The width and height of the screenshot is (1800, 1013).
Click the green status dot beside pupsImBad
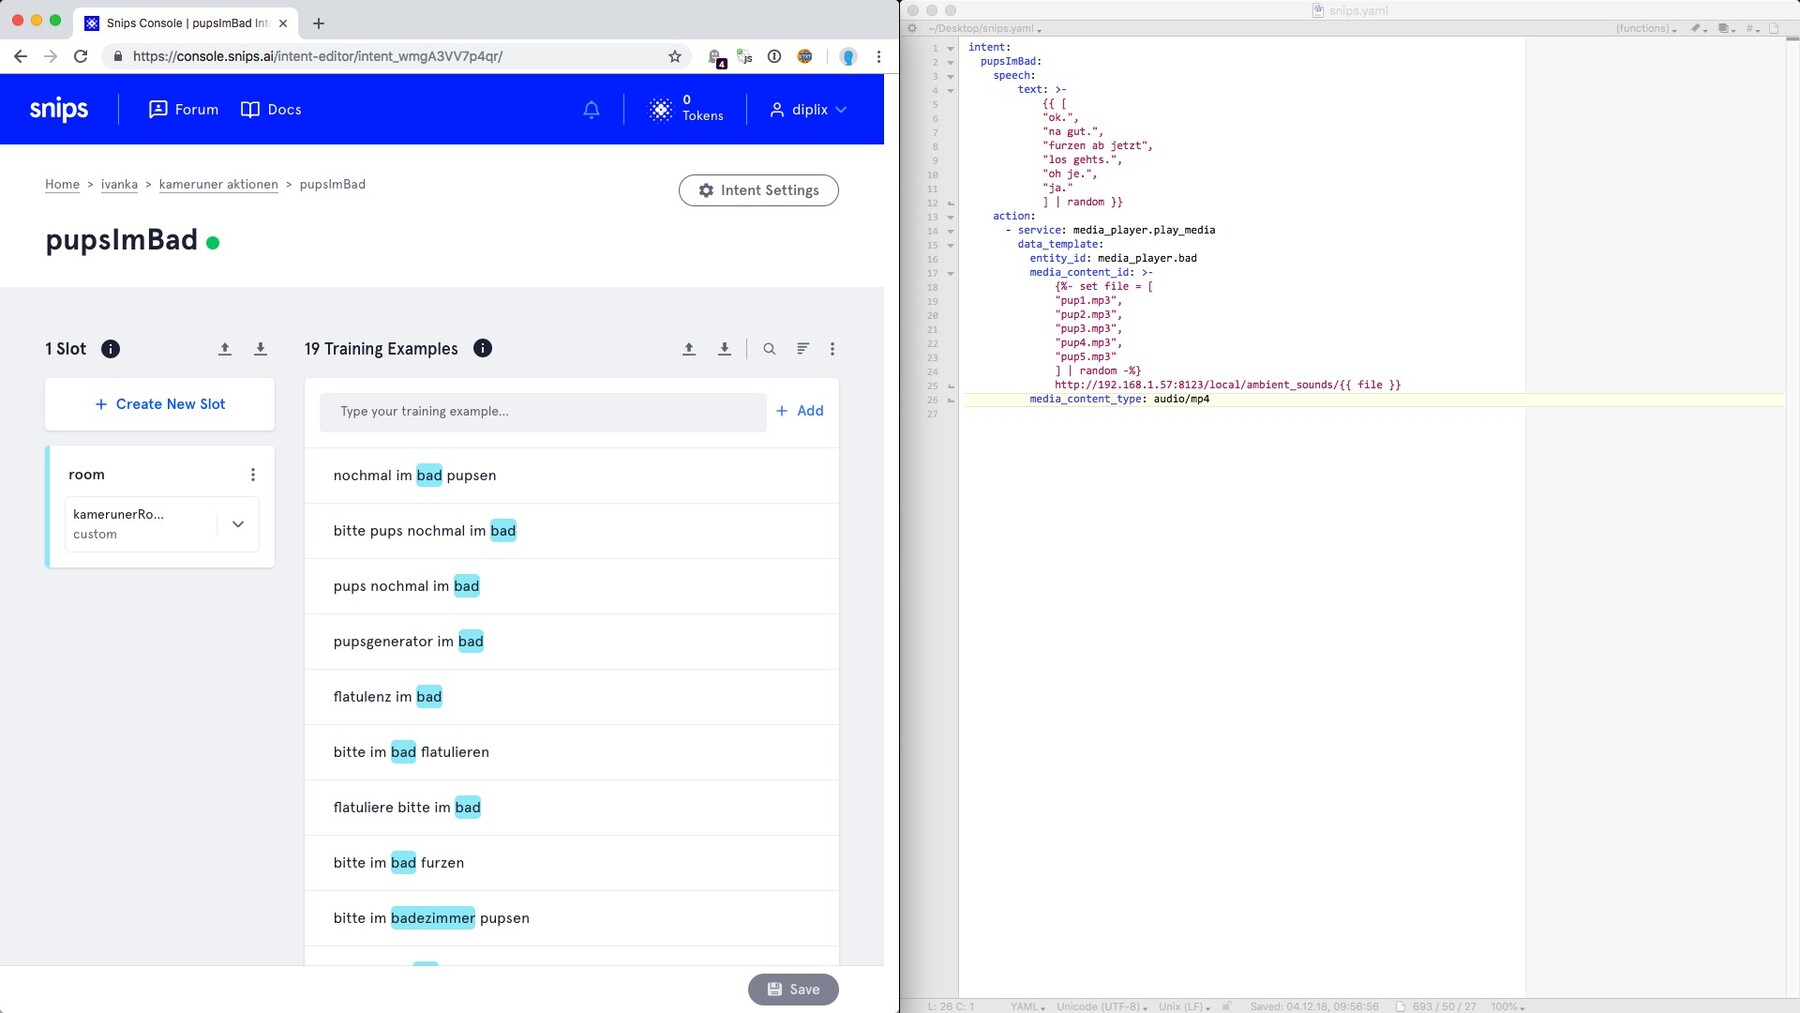tap(213, 242)
